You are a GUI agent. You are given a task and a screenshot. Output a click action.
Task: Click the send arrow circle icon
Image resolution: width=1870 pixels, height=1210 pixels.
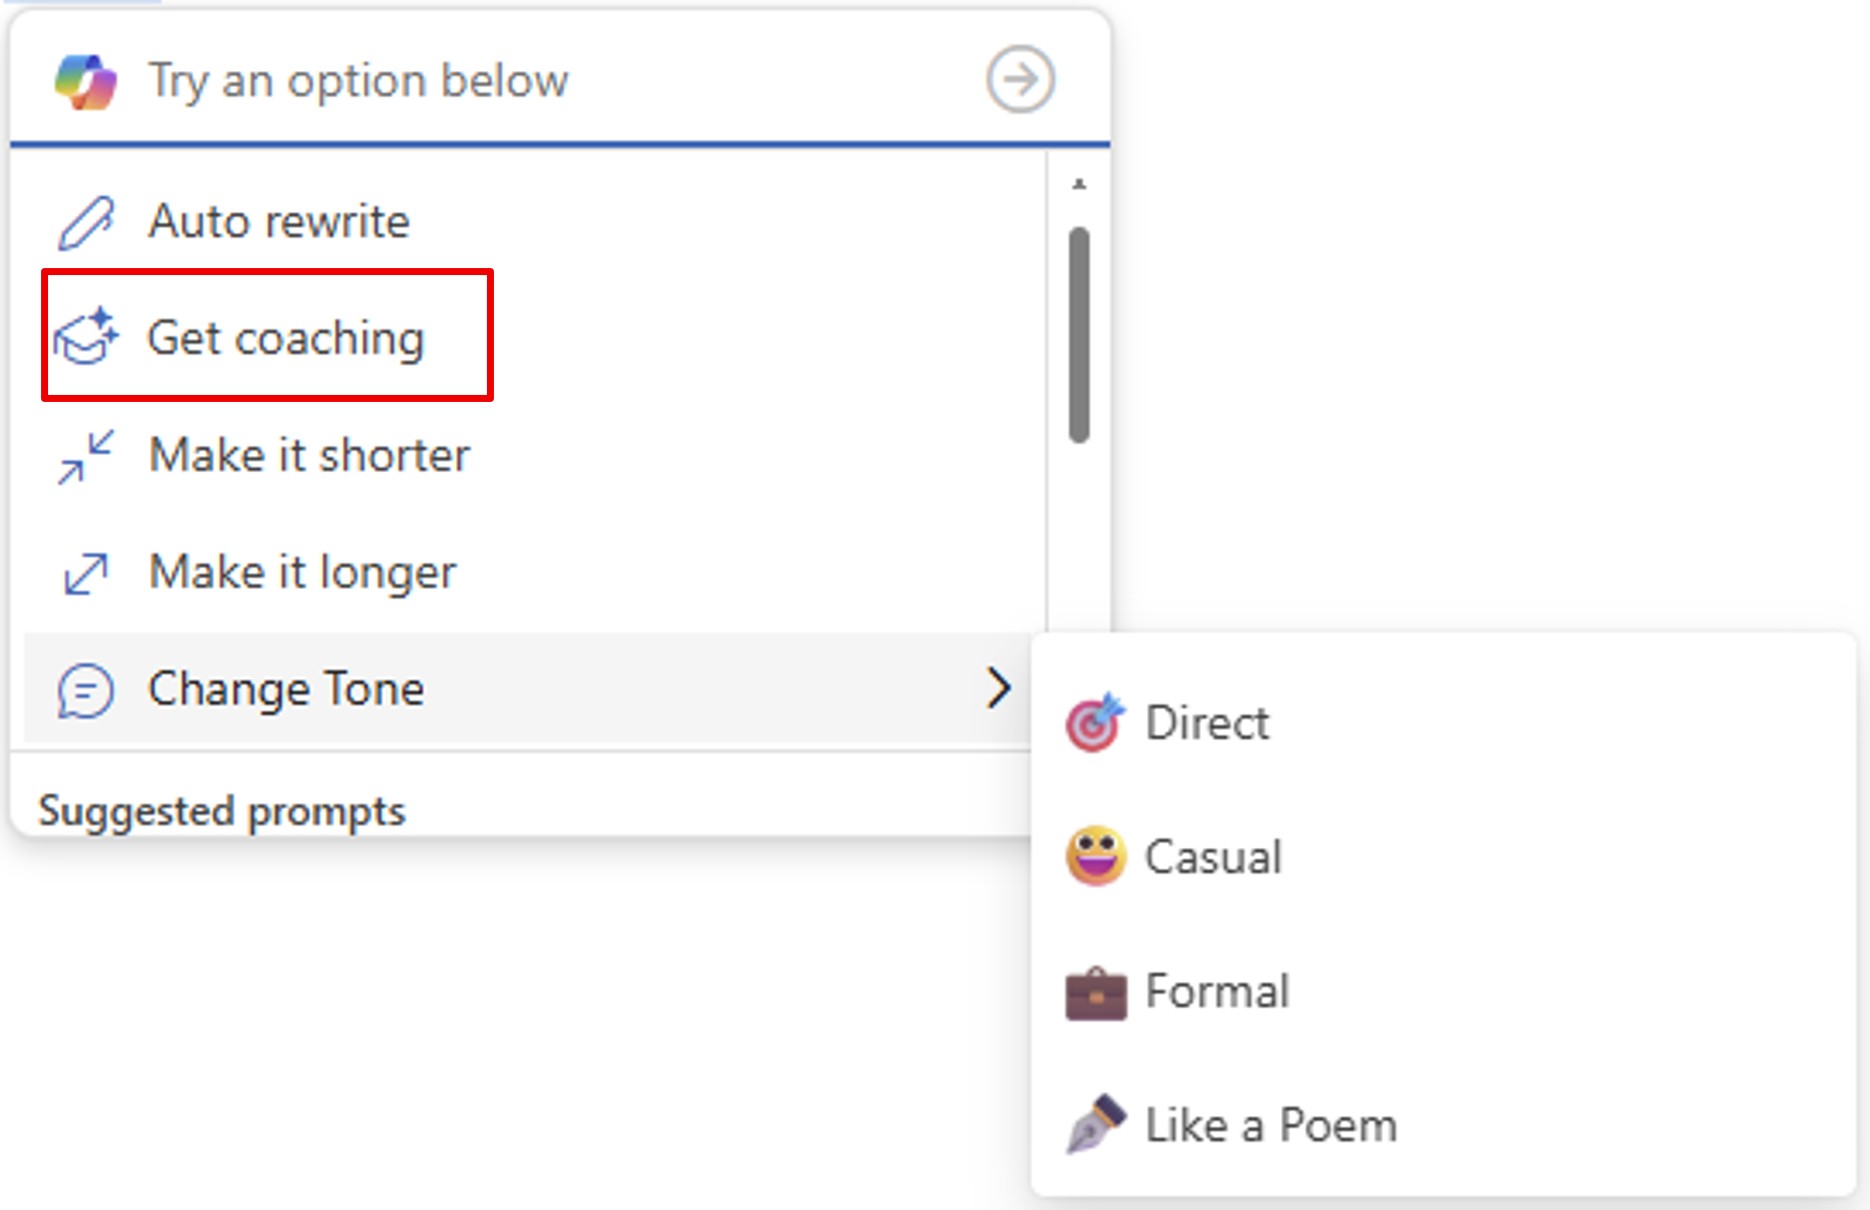pyautogui.click(x=1020, y=79)
